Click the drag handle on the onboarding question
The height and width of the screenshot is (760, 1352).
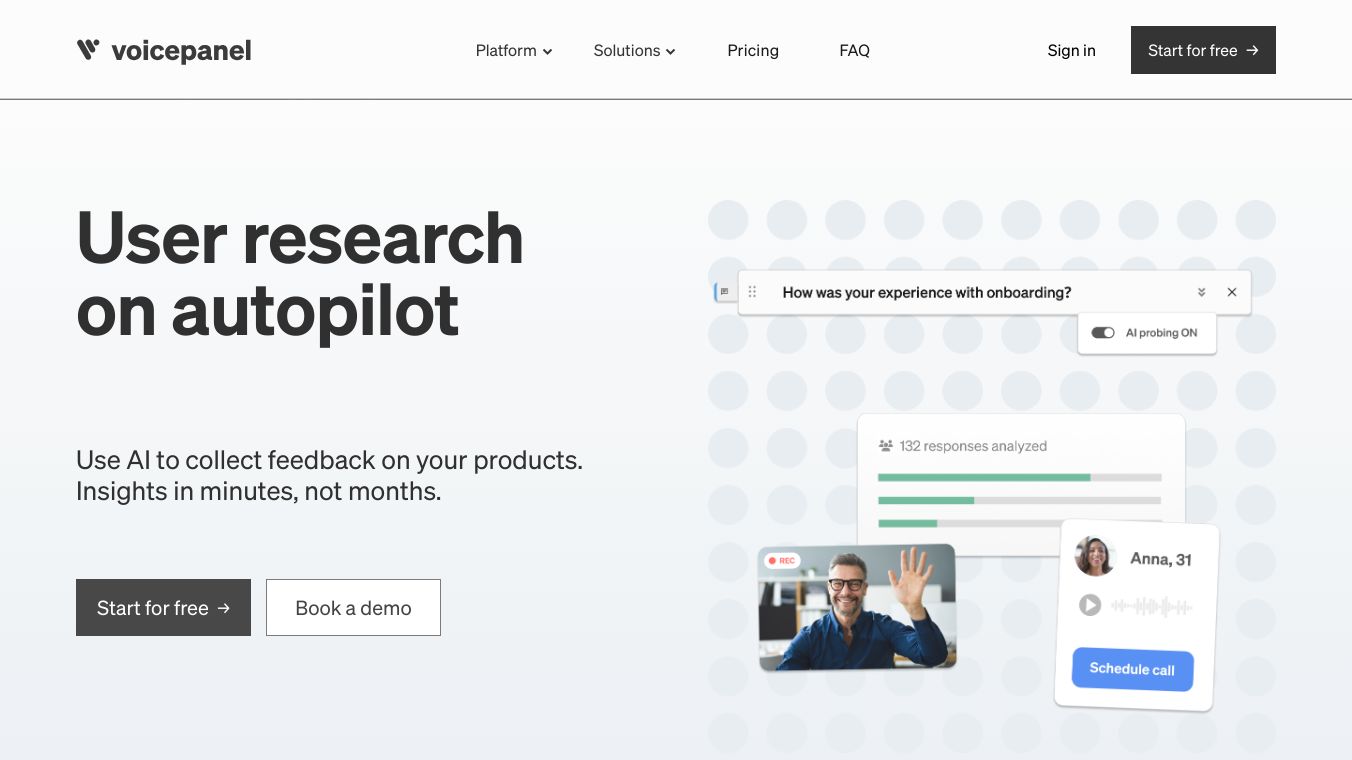[752, 292]
